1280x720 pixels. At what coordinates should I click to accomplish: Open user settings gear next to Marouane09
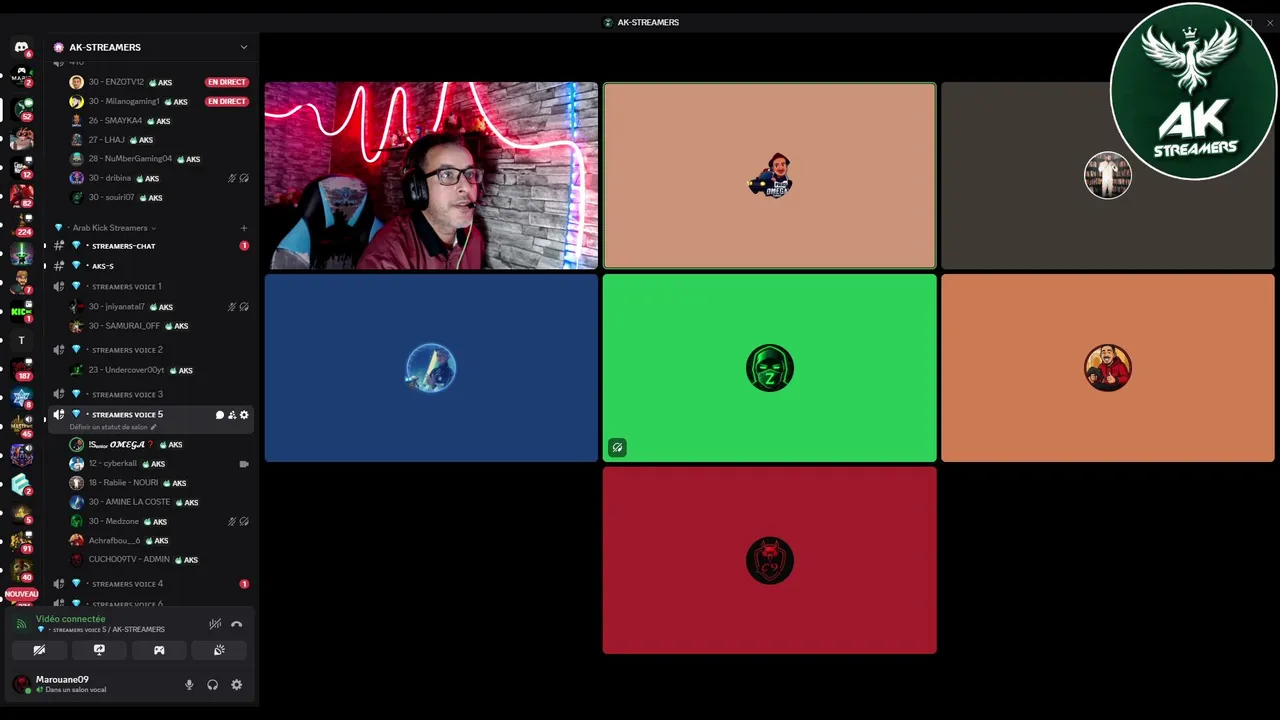click(x=237, y=685)
